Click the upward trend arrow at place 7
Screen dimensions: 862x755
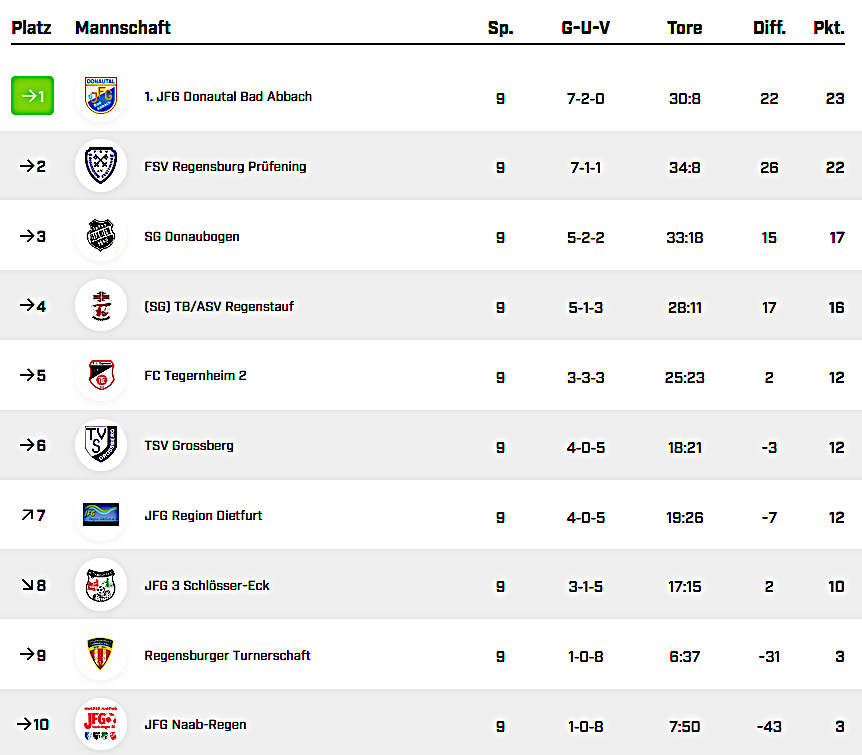tap(26, 515)
